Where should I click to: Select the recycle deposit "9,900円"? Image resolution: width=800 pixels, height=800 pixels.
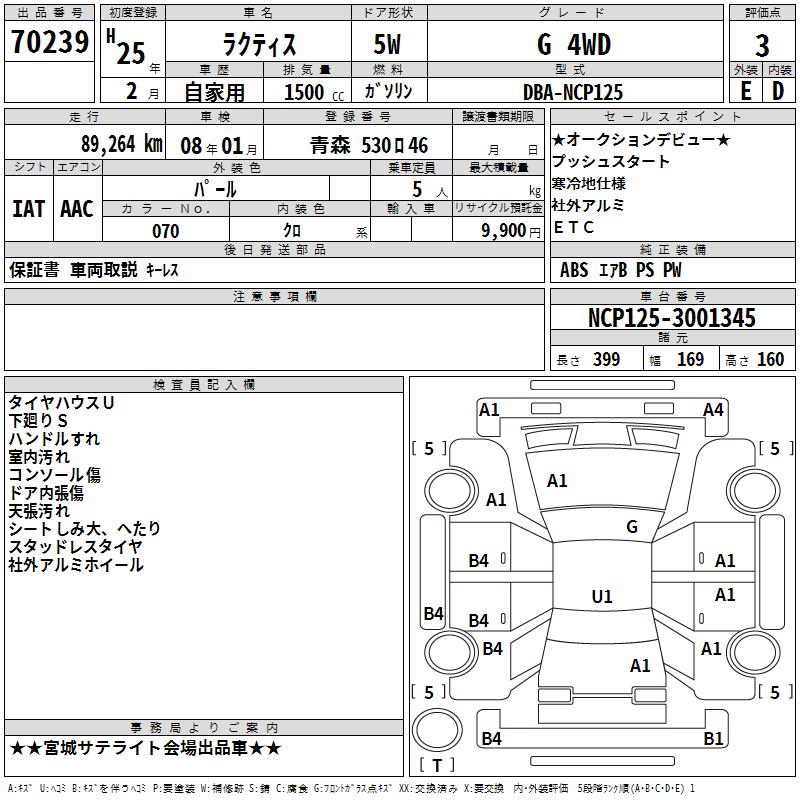pyautogui.click(x=511, y=231)
